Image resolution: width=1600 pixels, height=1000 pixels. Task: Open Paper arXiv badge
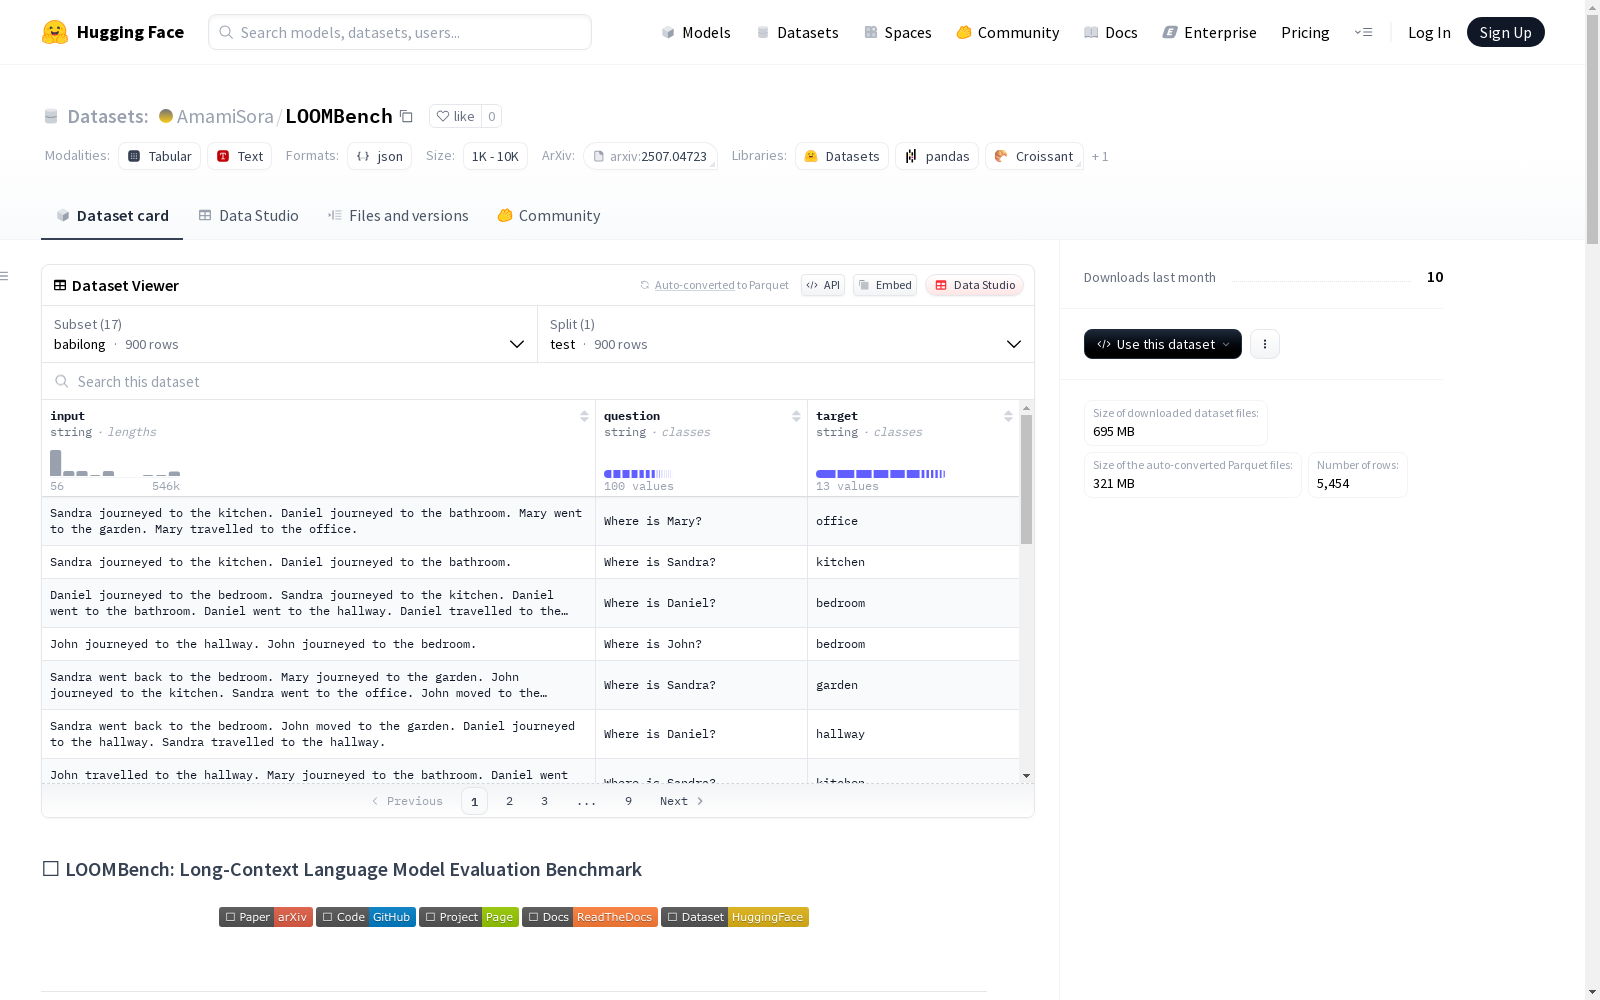click(266, 917)
